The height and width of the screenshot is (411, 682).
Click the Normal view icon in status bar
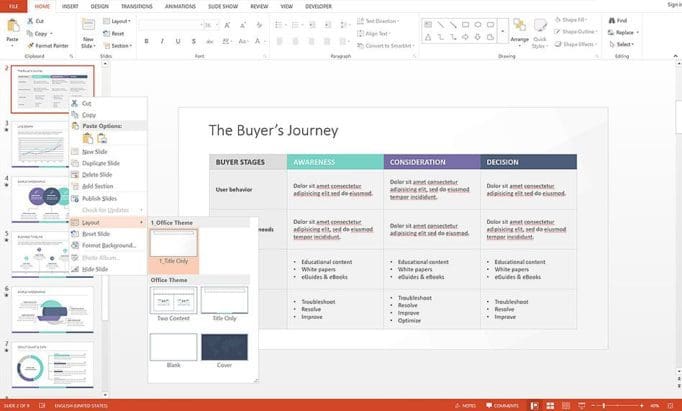[x=534, y=405]
